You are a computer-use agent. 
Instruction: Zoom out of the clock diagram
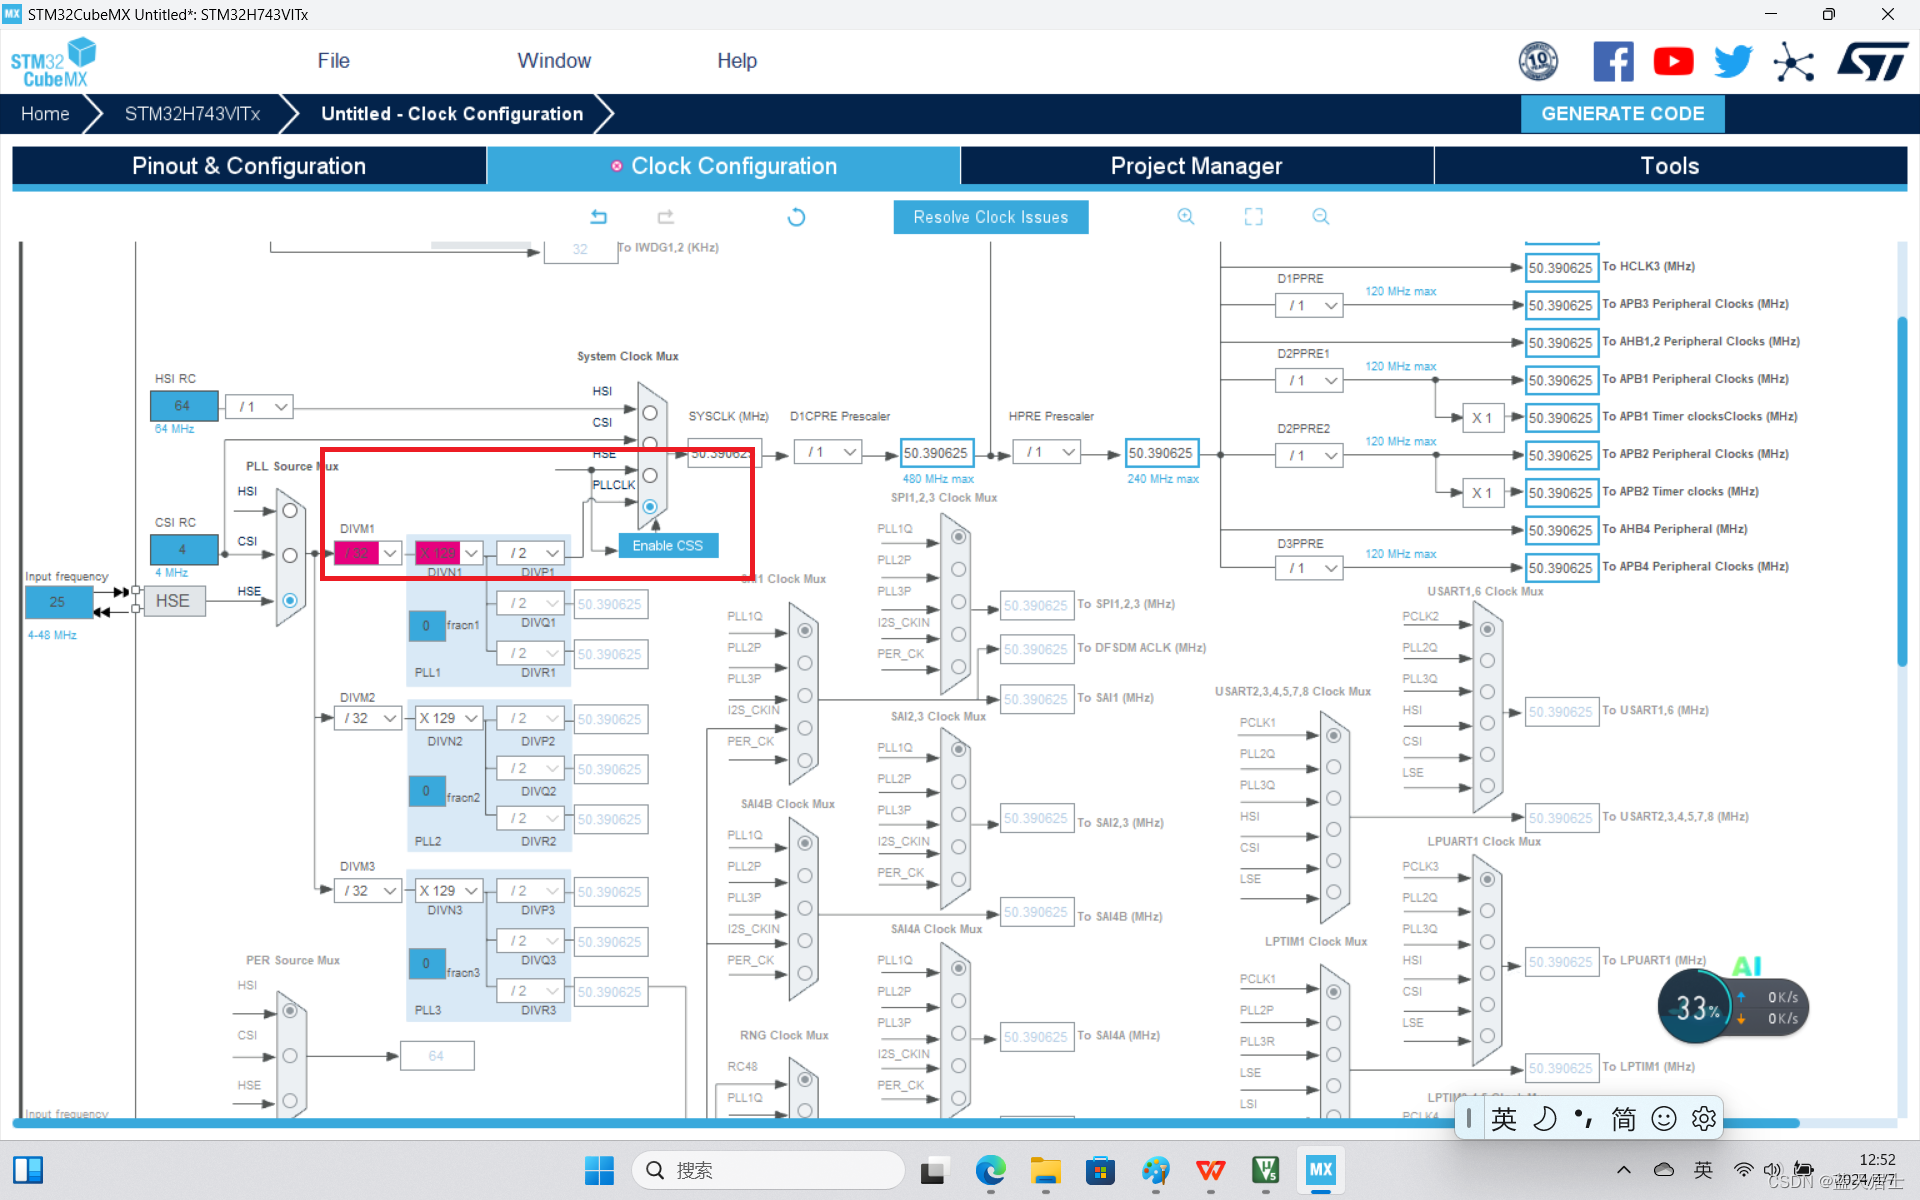click(1320, 217)
